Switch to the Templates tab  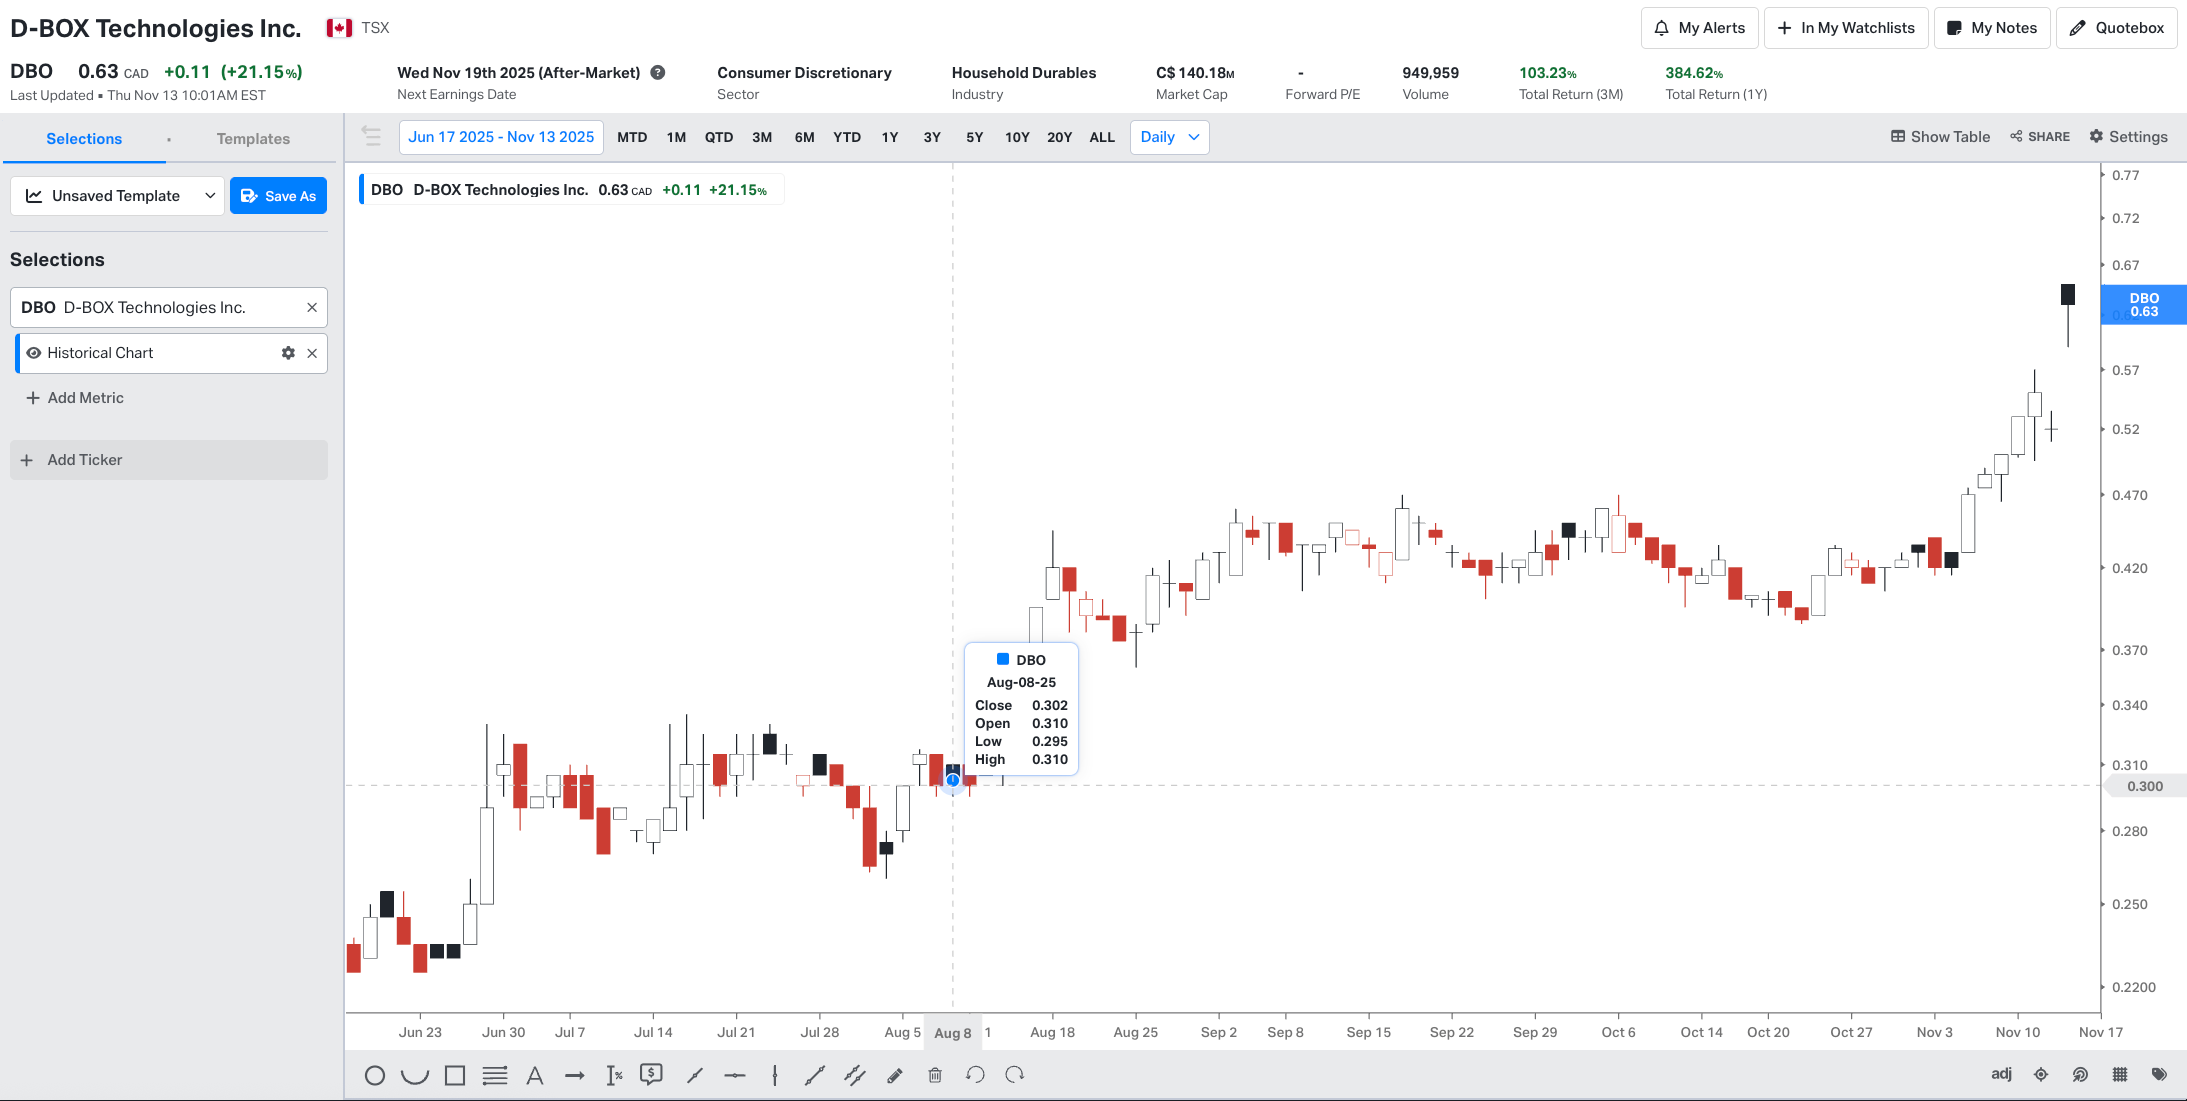(x=253, y=139)
